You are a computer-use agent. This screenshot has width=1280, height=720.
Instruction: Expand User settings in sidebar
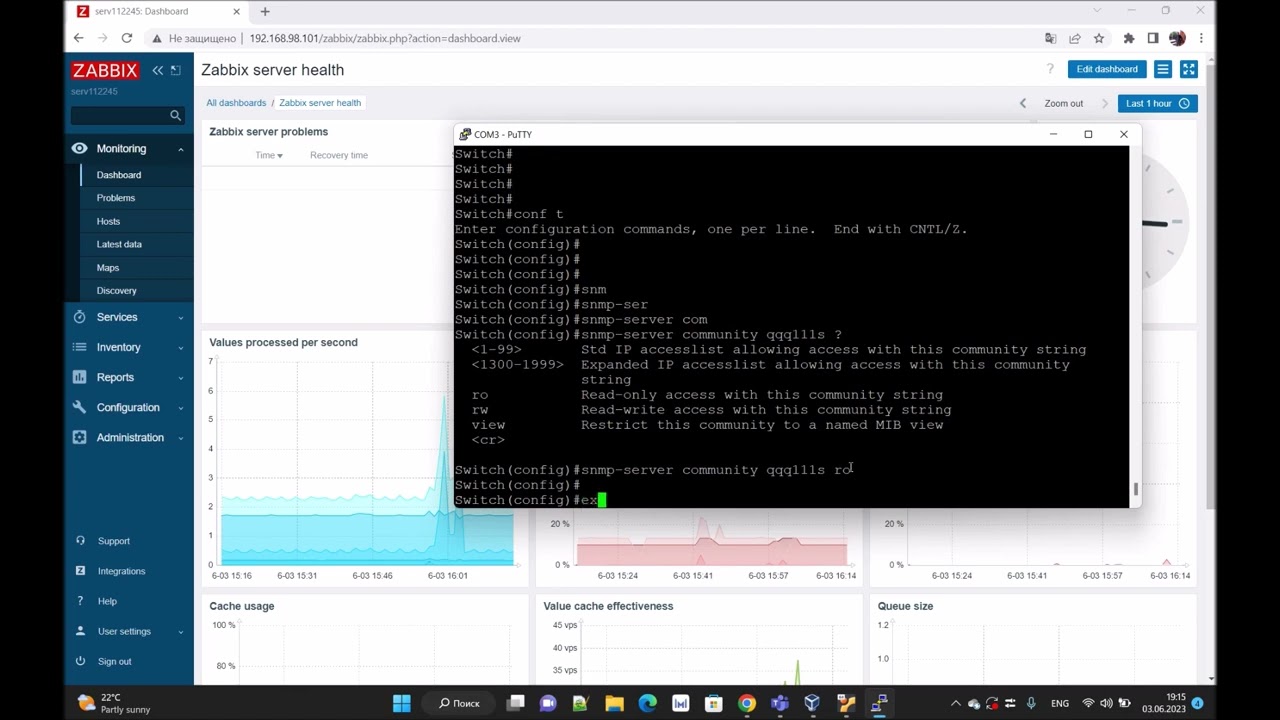129,631
